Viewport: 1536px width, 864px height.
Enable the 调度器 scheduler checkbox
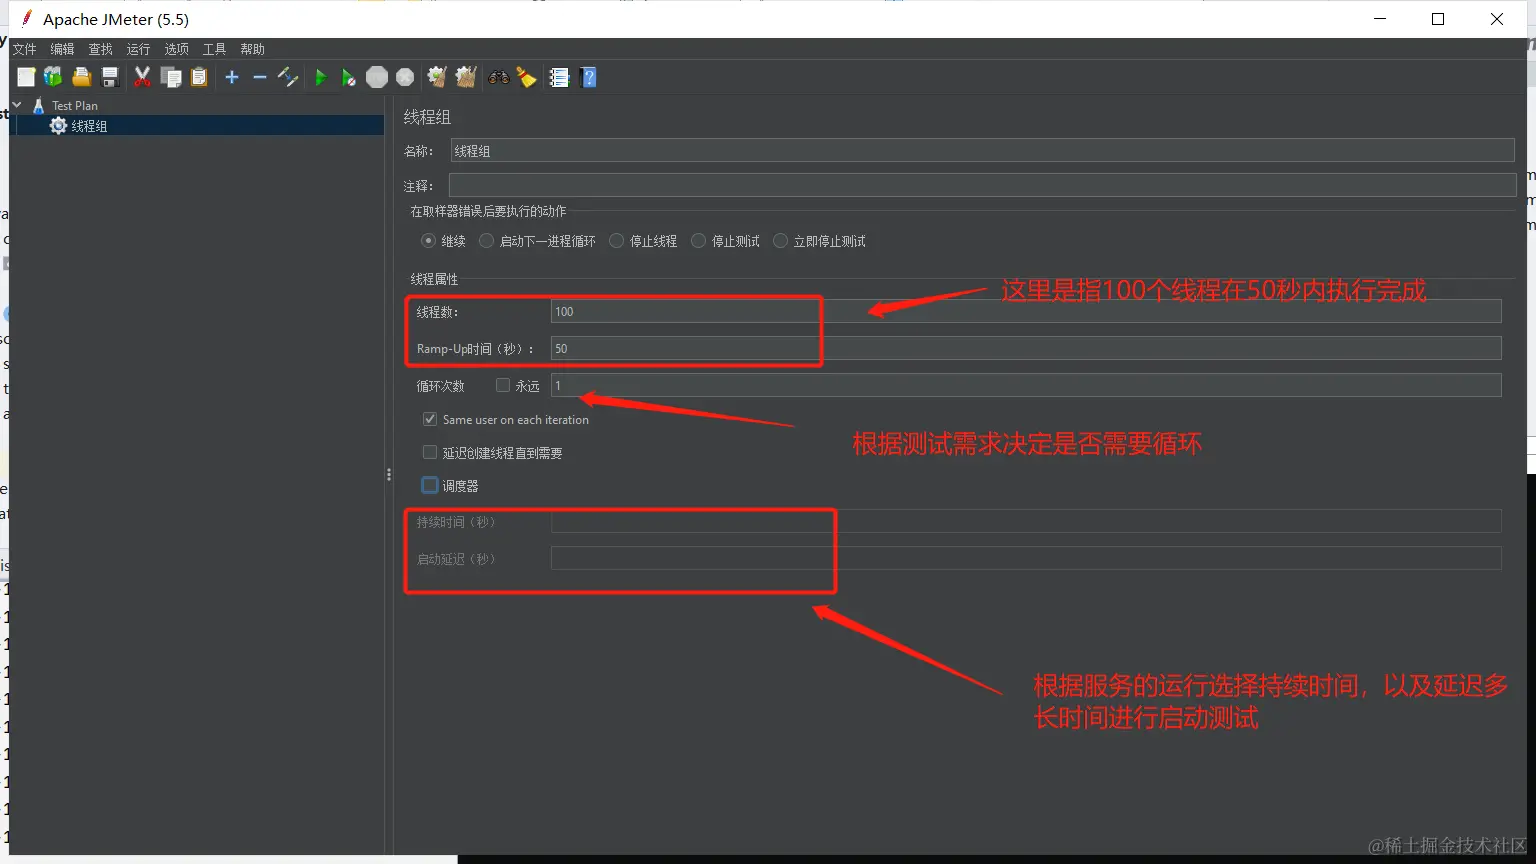coord(430,485)
